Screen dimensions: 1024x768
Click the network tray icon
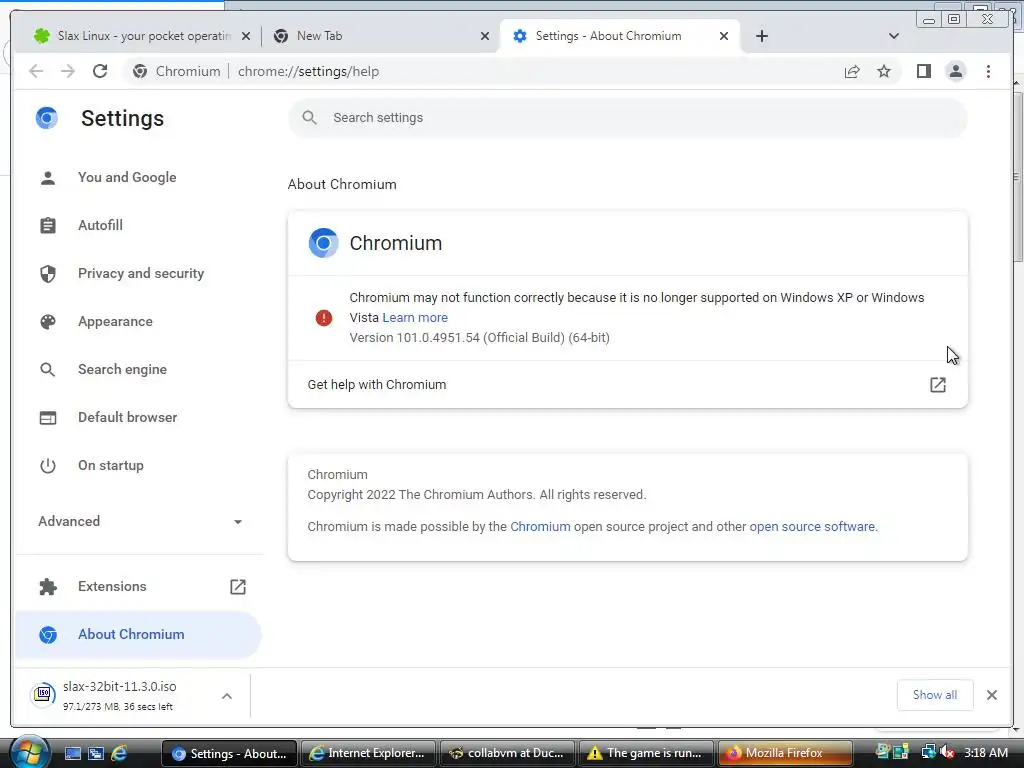927,753
